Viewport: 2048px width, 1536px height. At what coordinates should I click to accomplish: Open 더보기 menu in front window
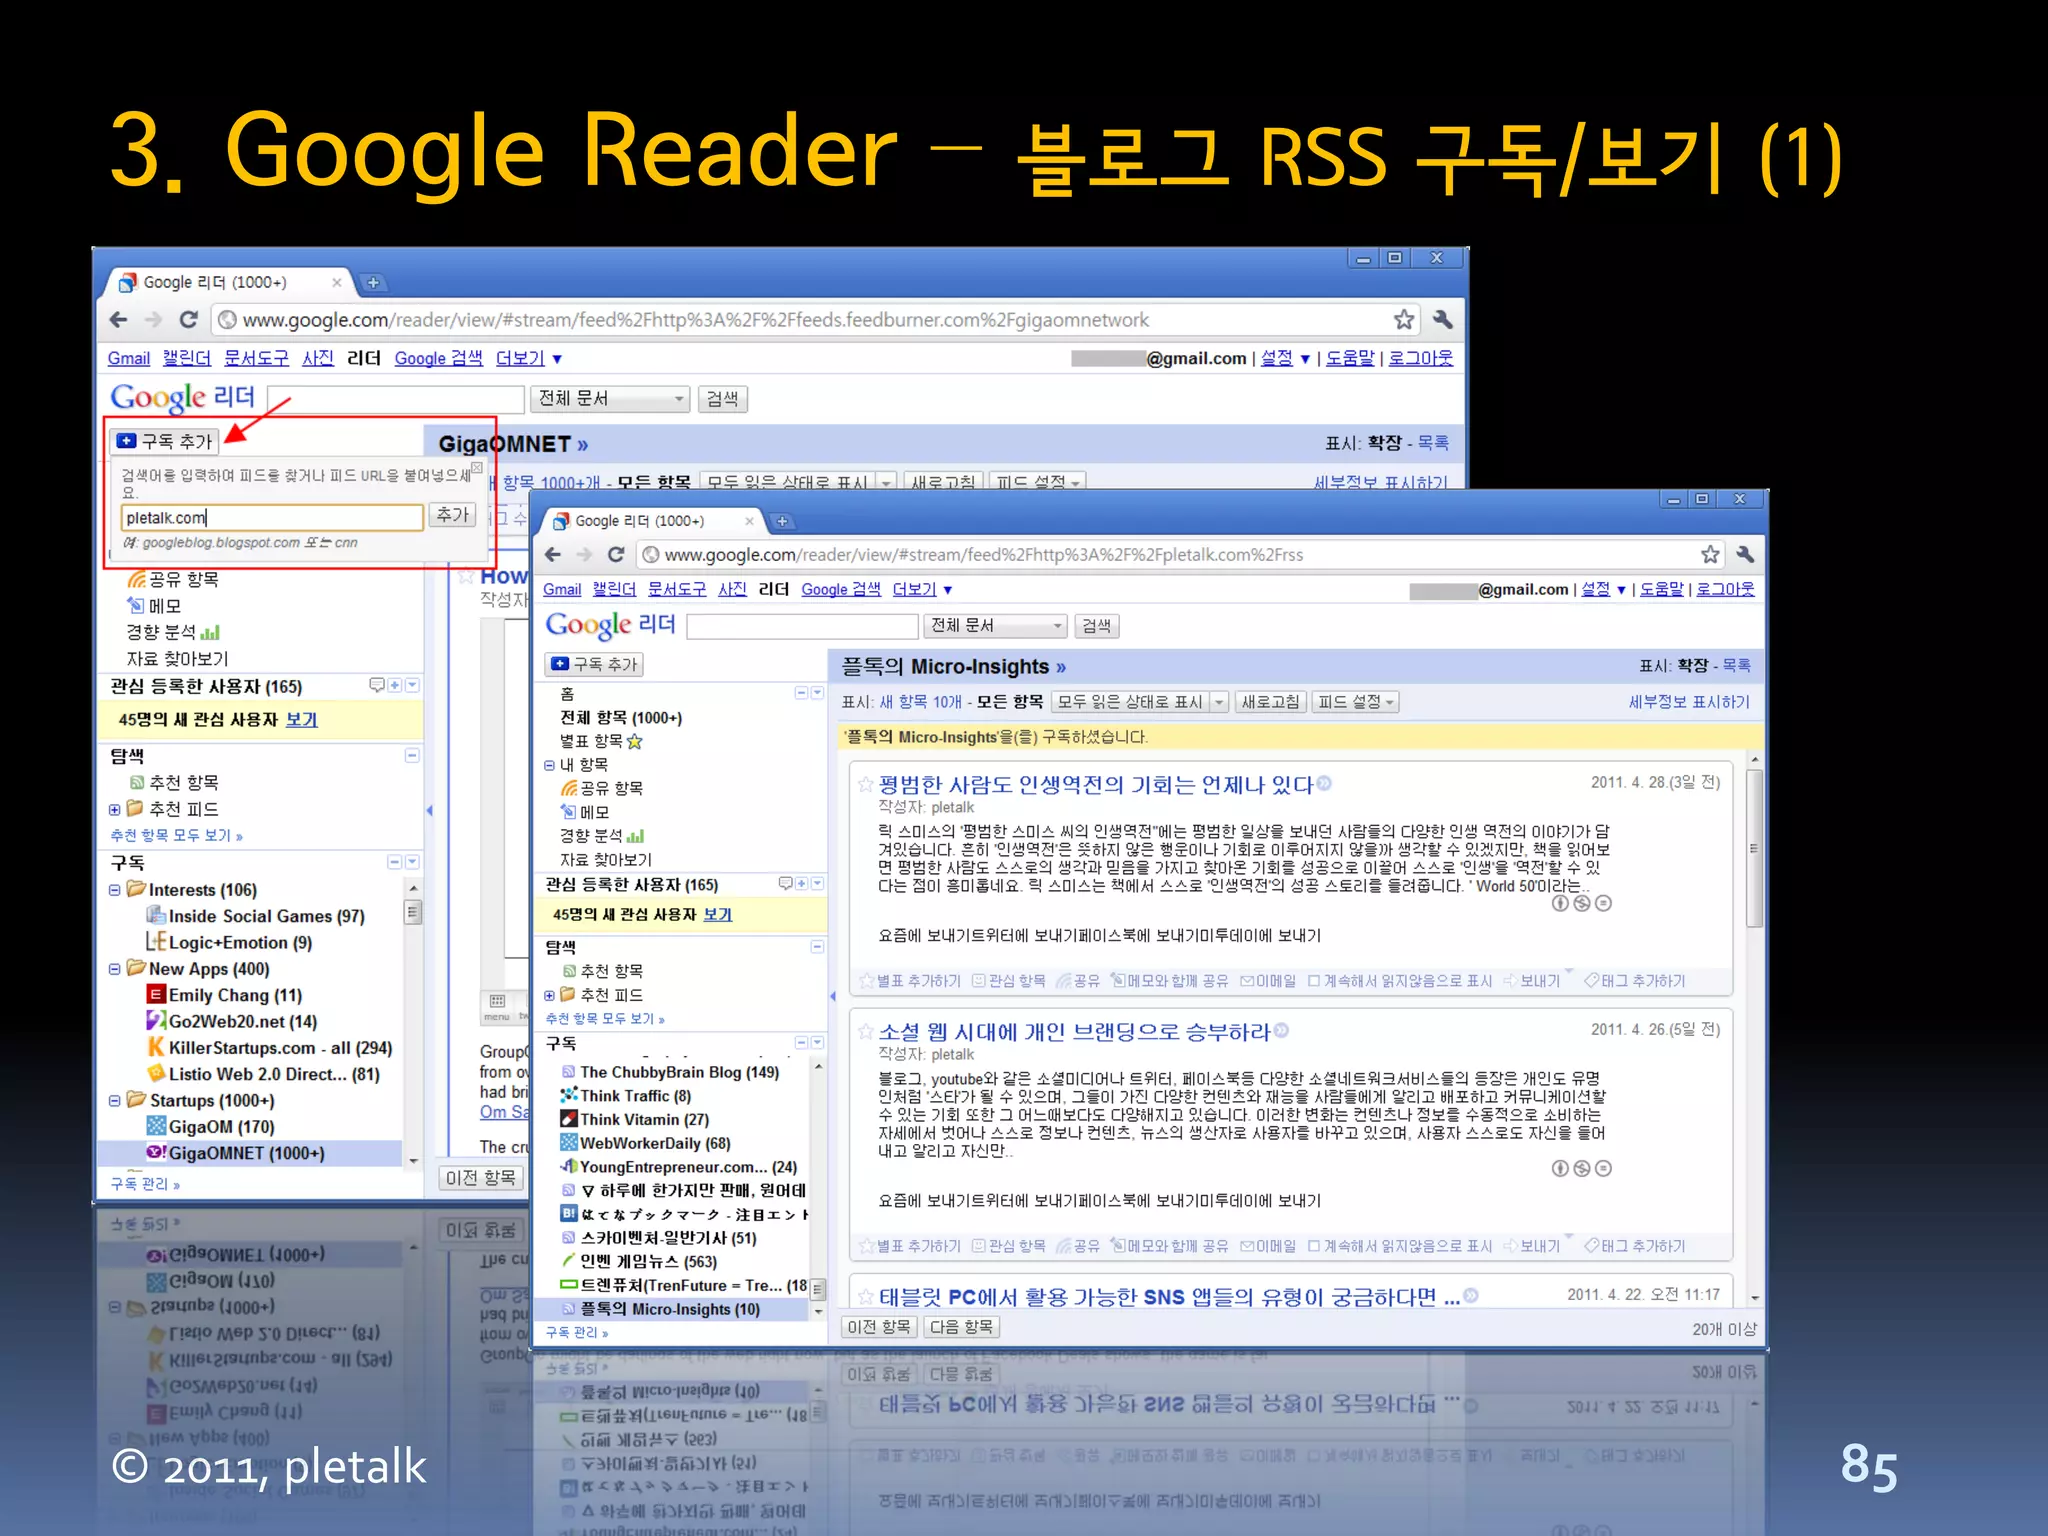tap(921, 590)
